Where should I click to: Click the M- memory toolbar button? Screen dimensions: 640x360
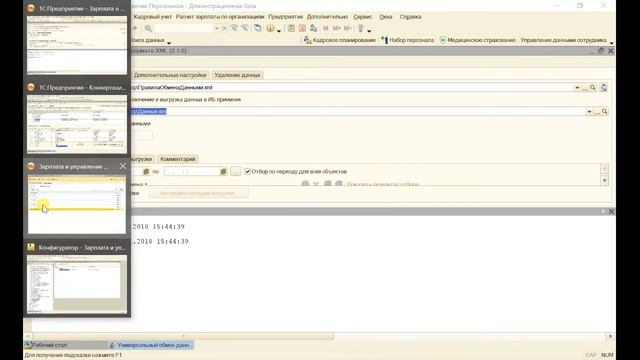click(347, 28)
